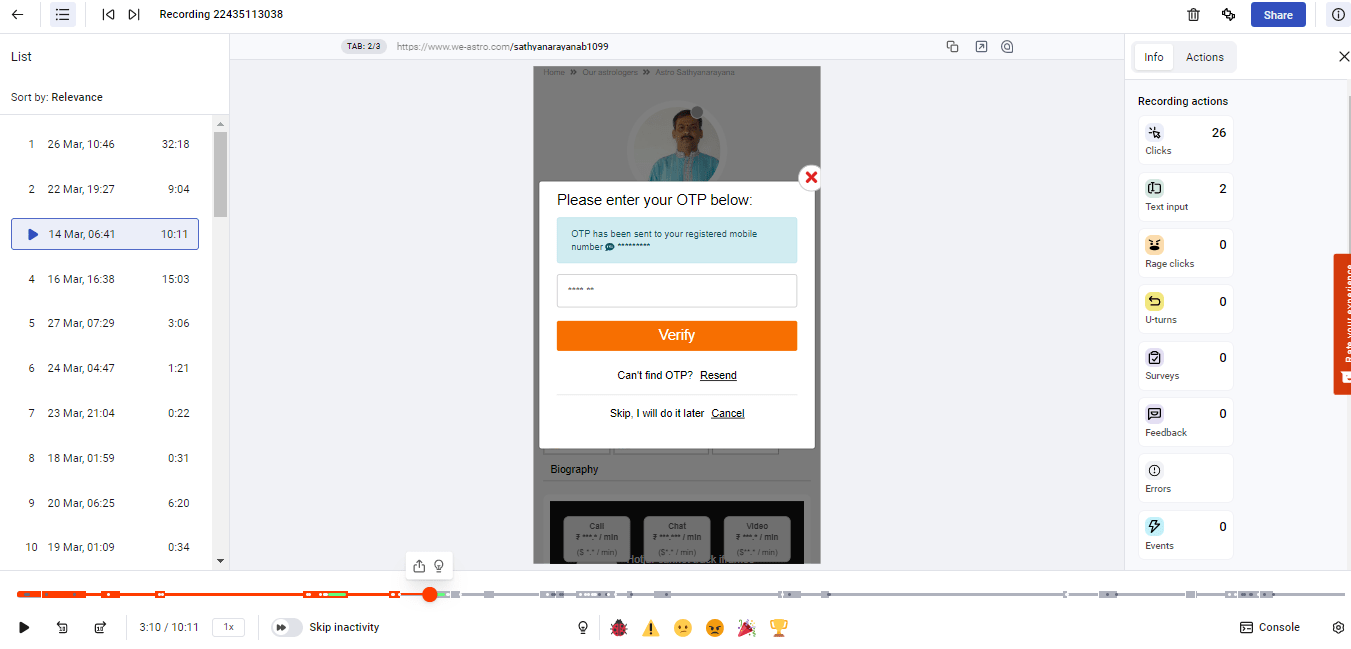Viewport: 1351px width, 649px height.
Task: Jump to the next recording
Action: 134,15
